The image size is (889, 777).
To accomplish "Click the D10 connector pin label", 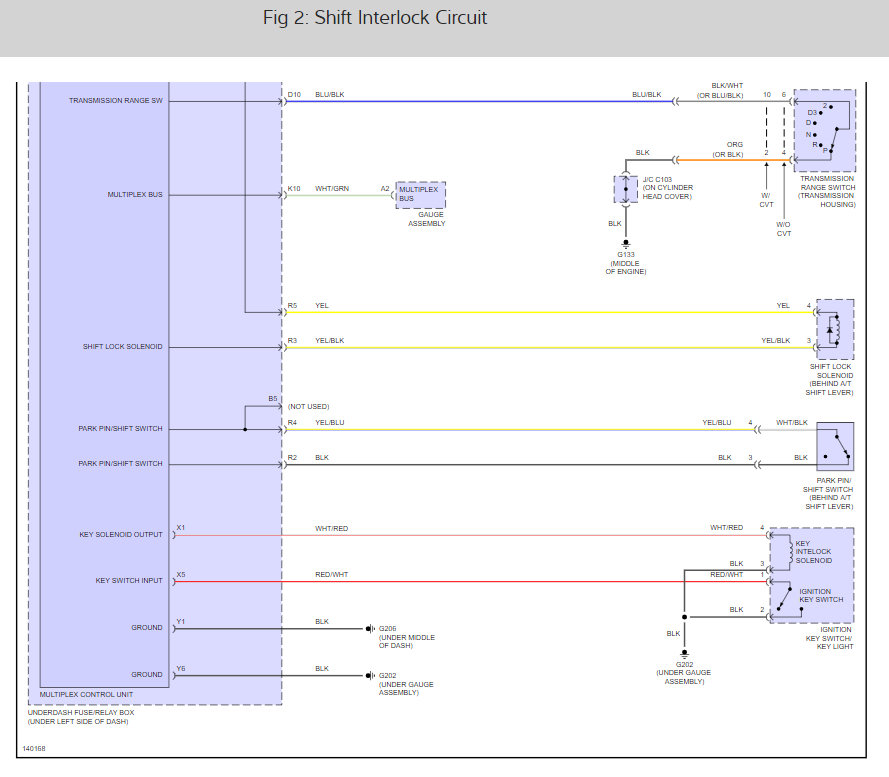I will coord(294,95).
